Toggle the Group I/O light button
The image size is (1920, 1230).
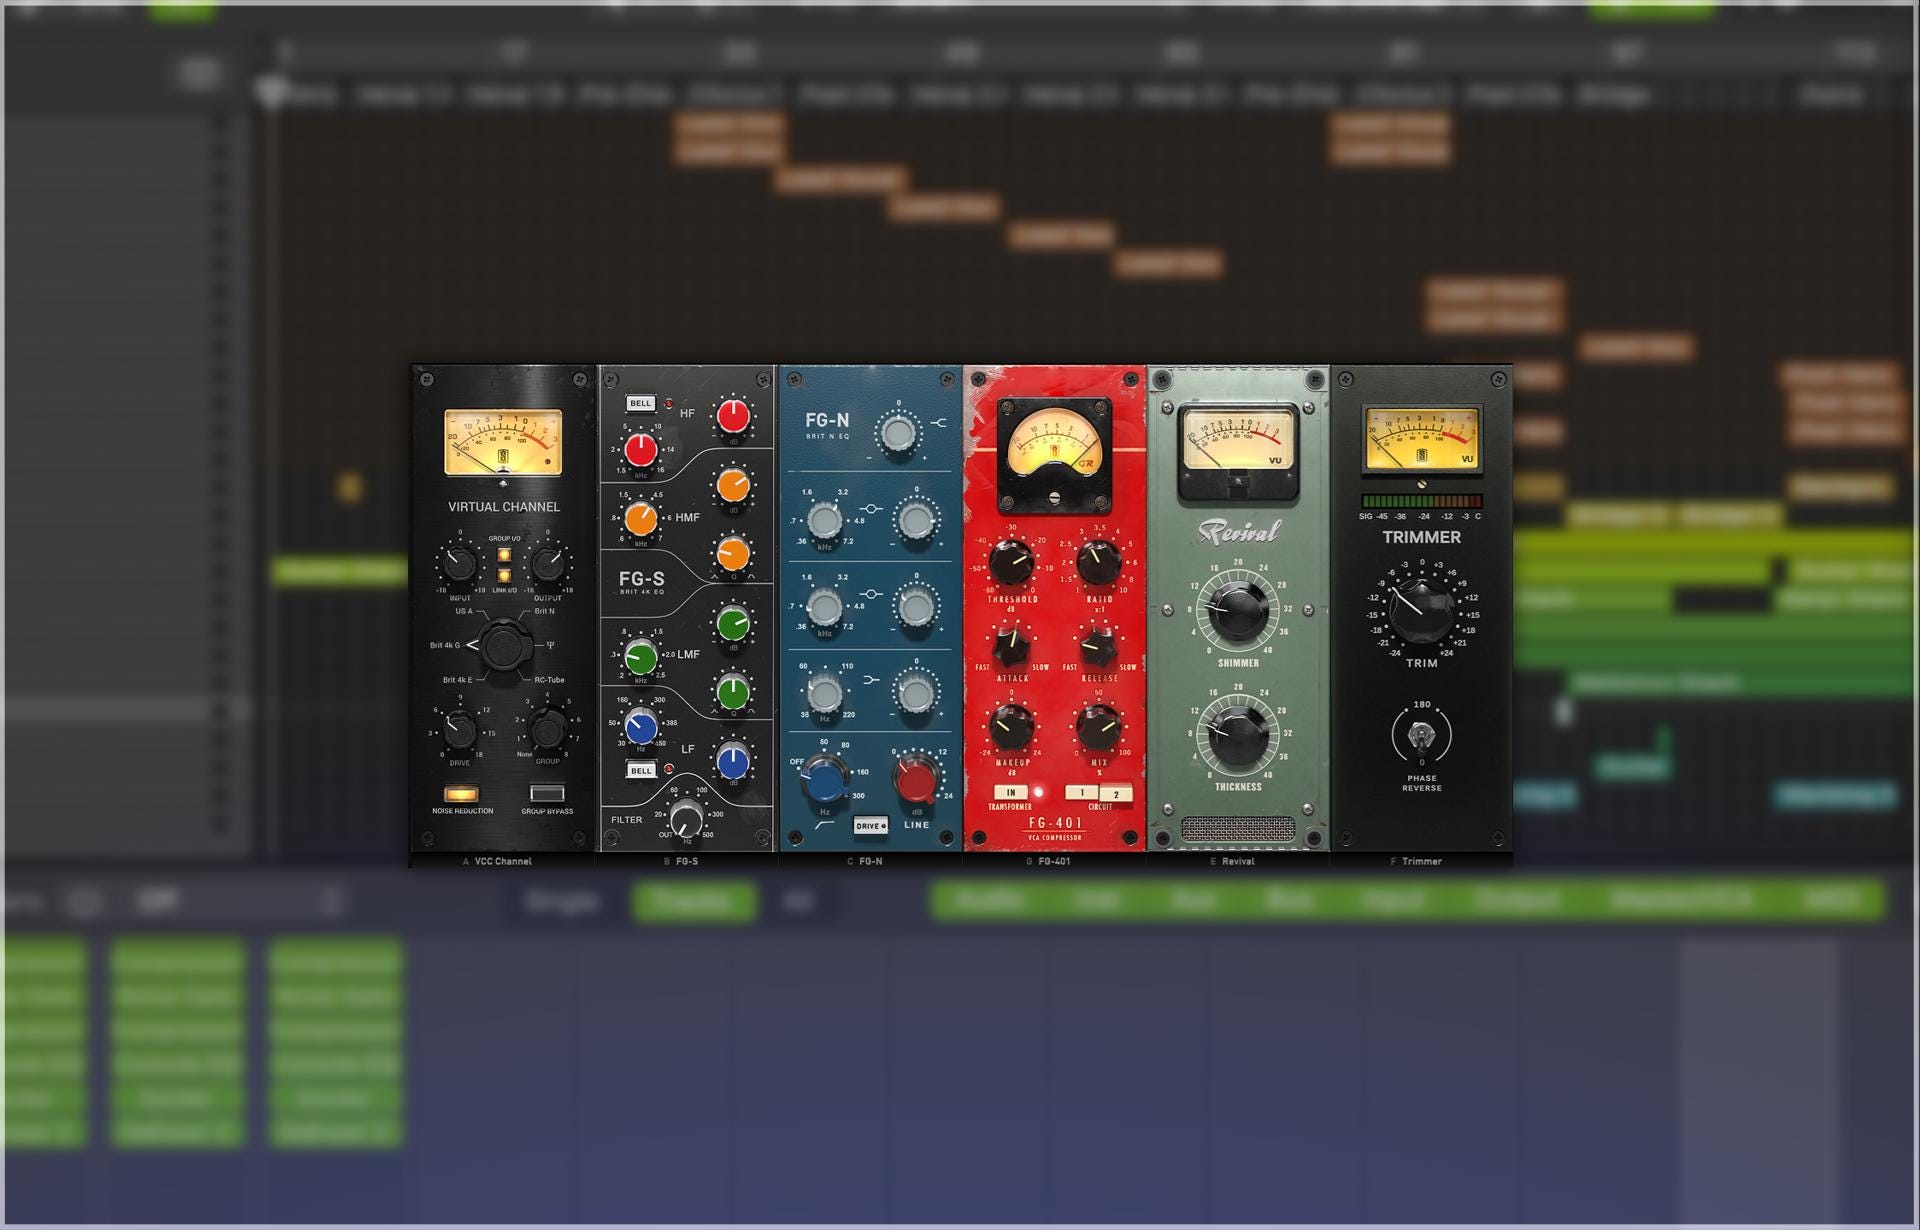[504, 555]
